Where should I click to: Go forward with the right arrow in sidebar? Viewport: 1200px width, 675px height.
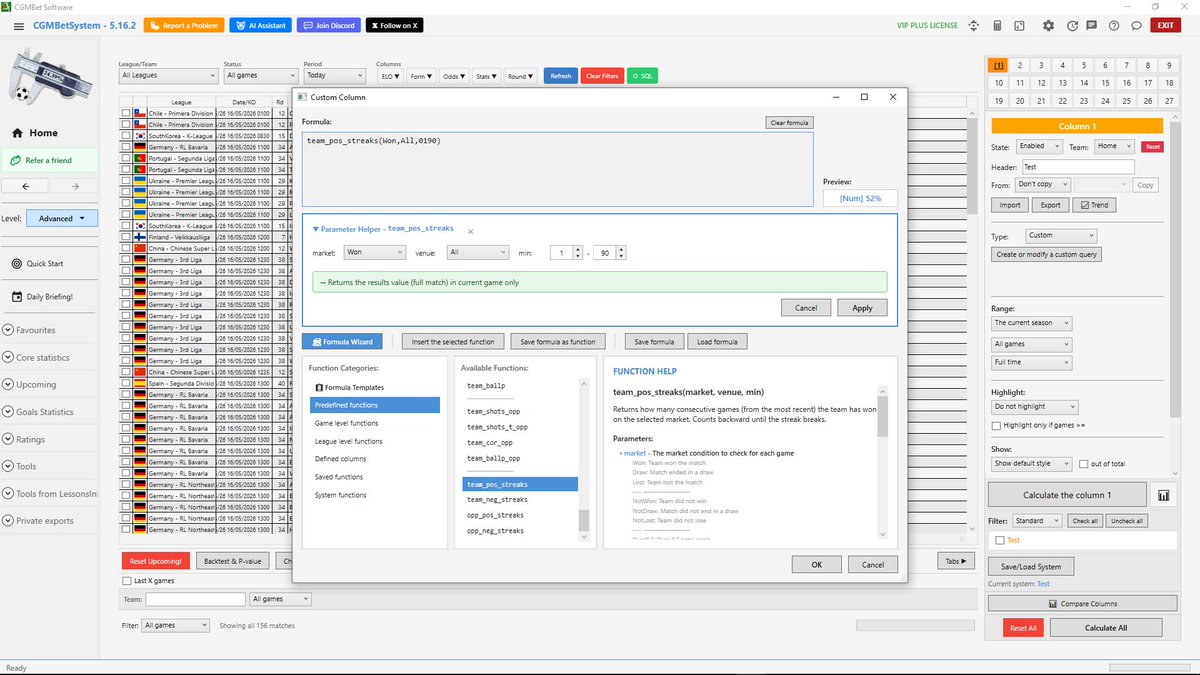coord(75,186)
